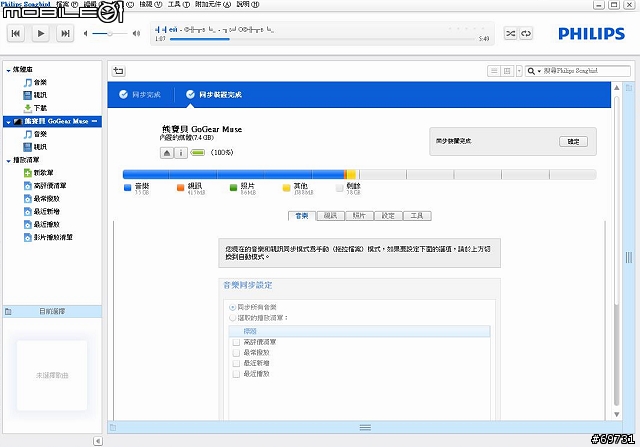
Task: Select the 選取的播放清單 radio option
Action: click(x=233, y=318)
